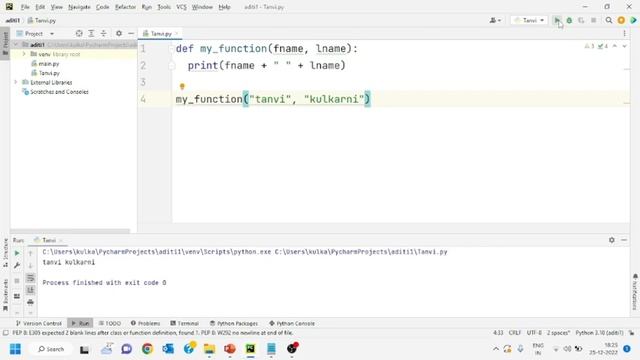Screen dimensions: 640x360
Task: Open the File menu
Action: click(25, 7)
